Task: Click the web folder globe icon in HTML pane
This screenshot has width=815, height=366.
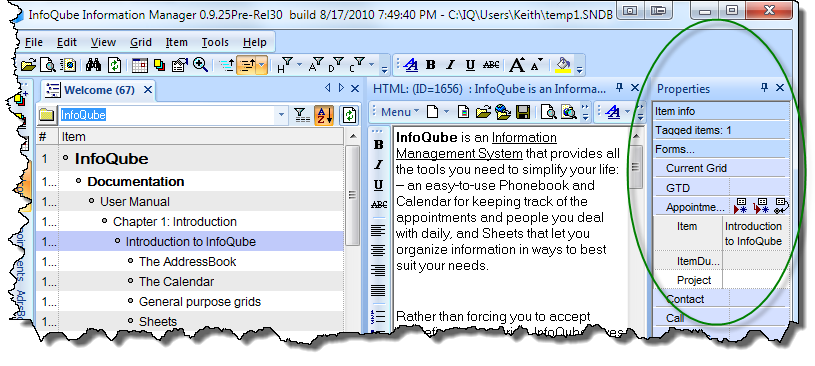Action: click(x=503, y=111)
